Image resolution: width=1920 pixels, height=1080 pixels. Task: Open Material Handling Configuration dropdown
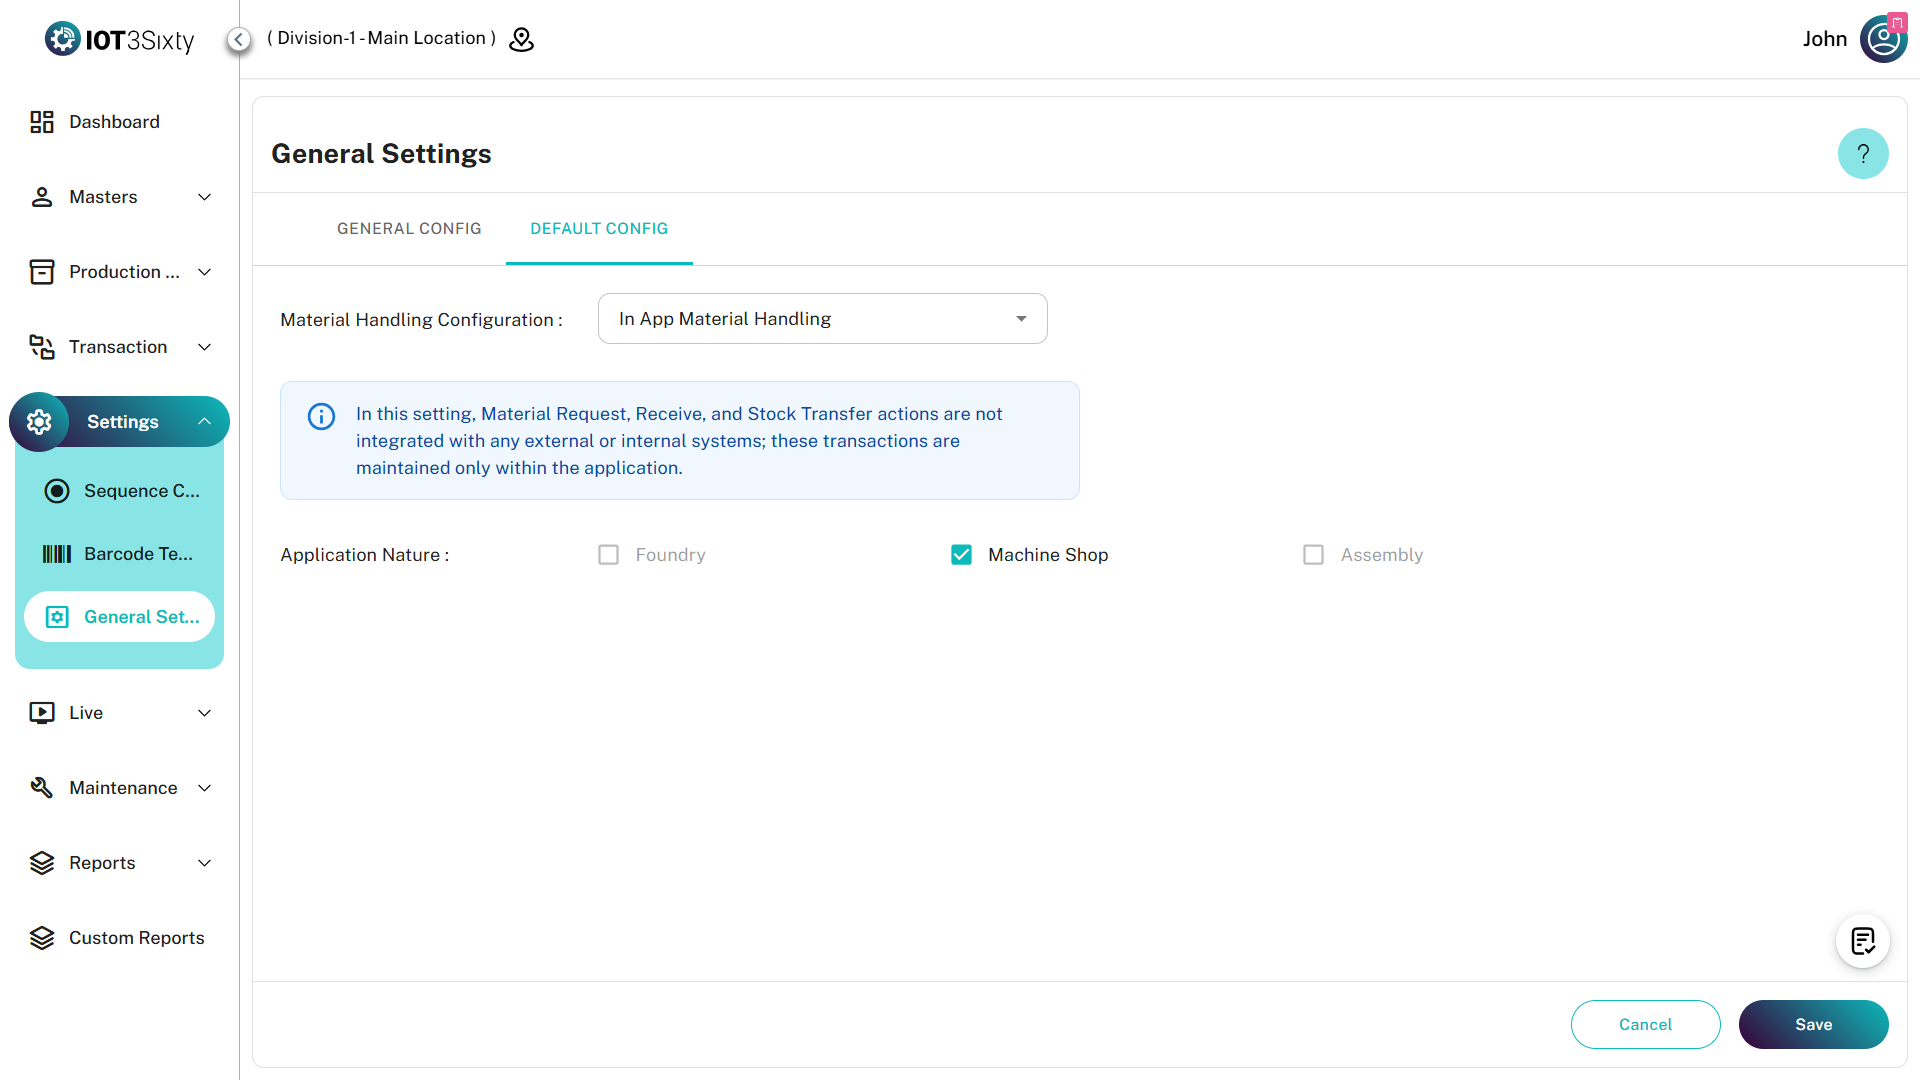pos(822,319)
